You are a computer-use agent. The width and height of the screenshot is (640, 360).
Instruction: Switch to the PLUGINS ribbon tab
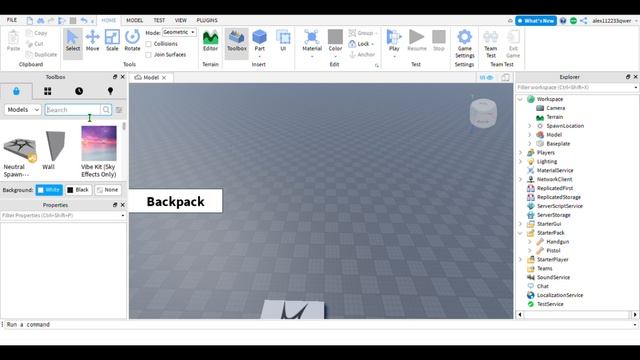point(207,20)
